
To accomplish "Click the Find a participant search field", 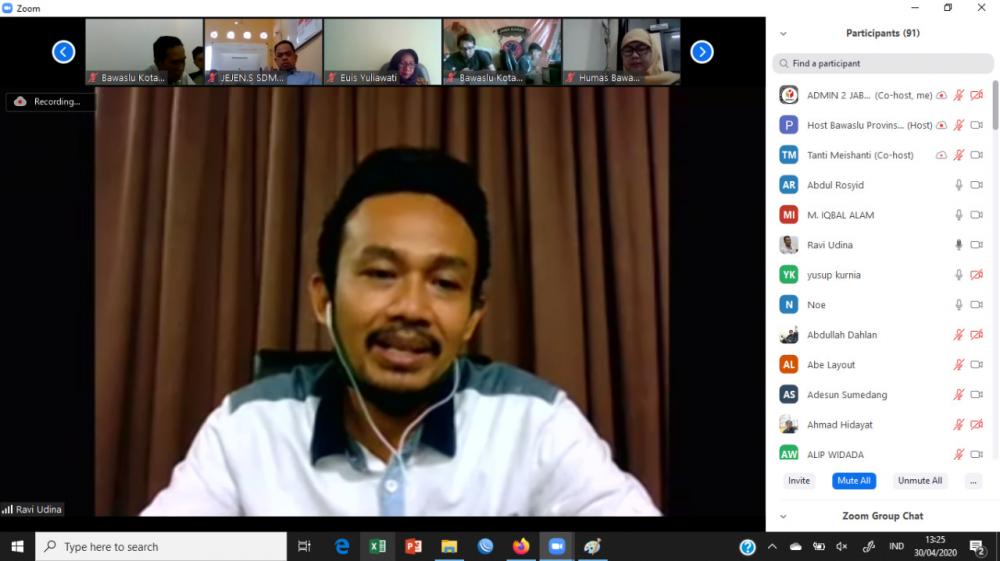I will [x=883, y=64].
